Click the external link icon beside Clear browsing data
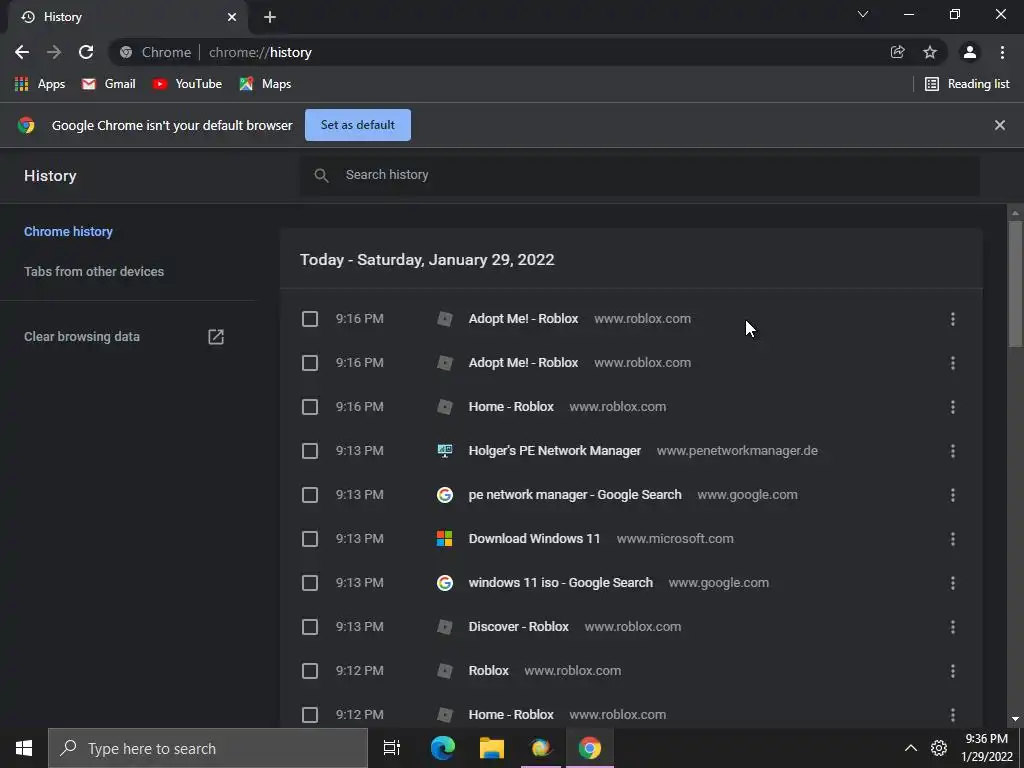Image resolution: width=1024 pixels, height=768 pixels. (x=216, y=336)
